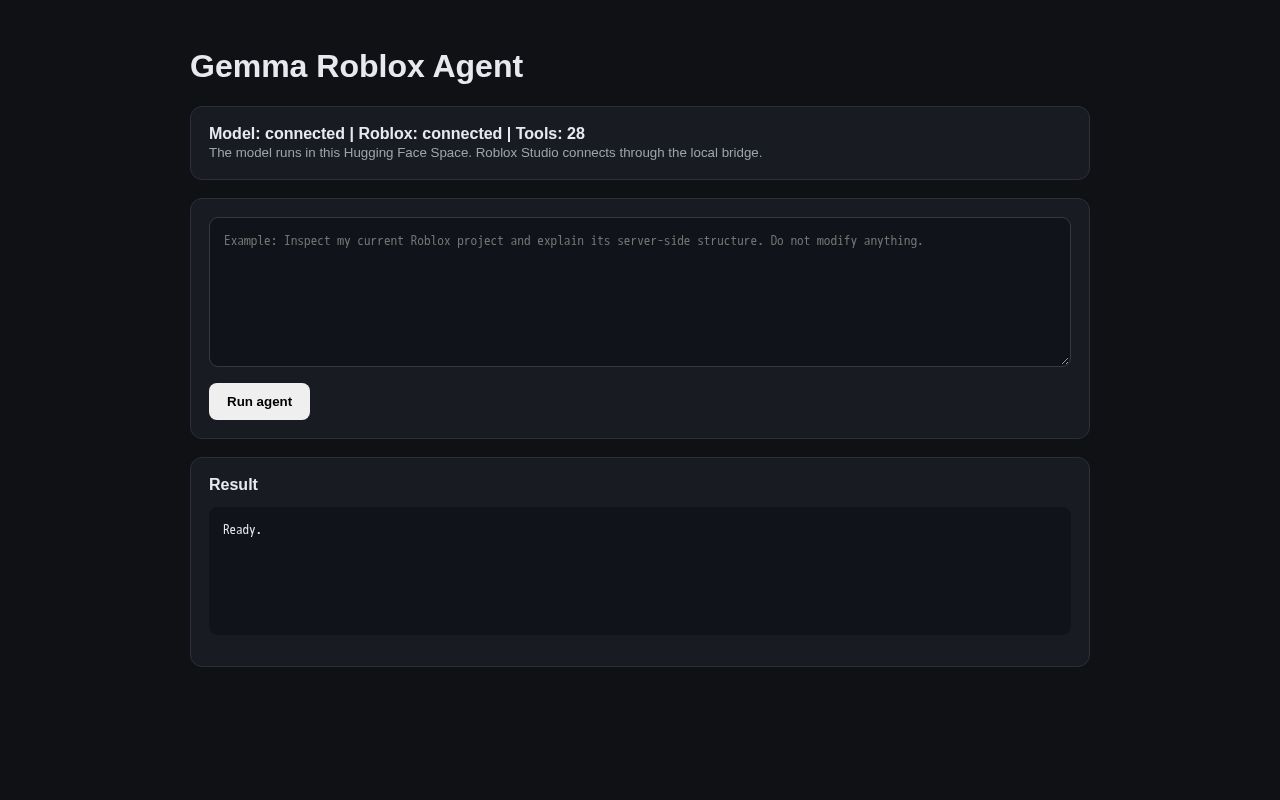Click the 'Ready.' output text

[x=242, y=530]
